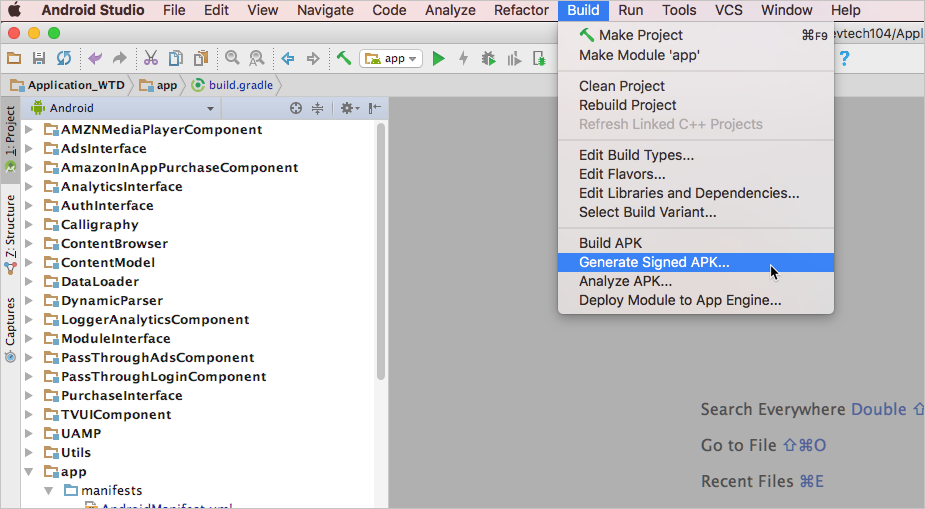Click the Collapse All icon in project panel

click(x=318, y=108)
